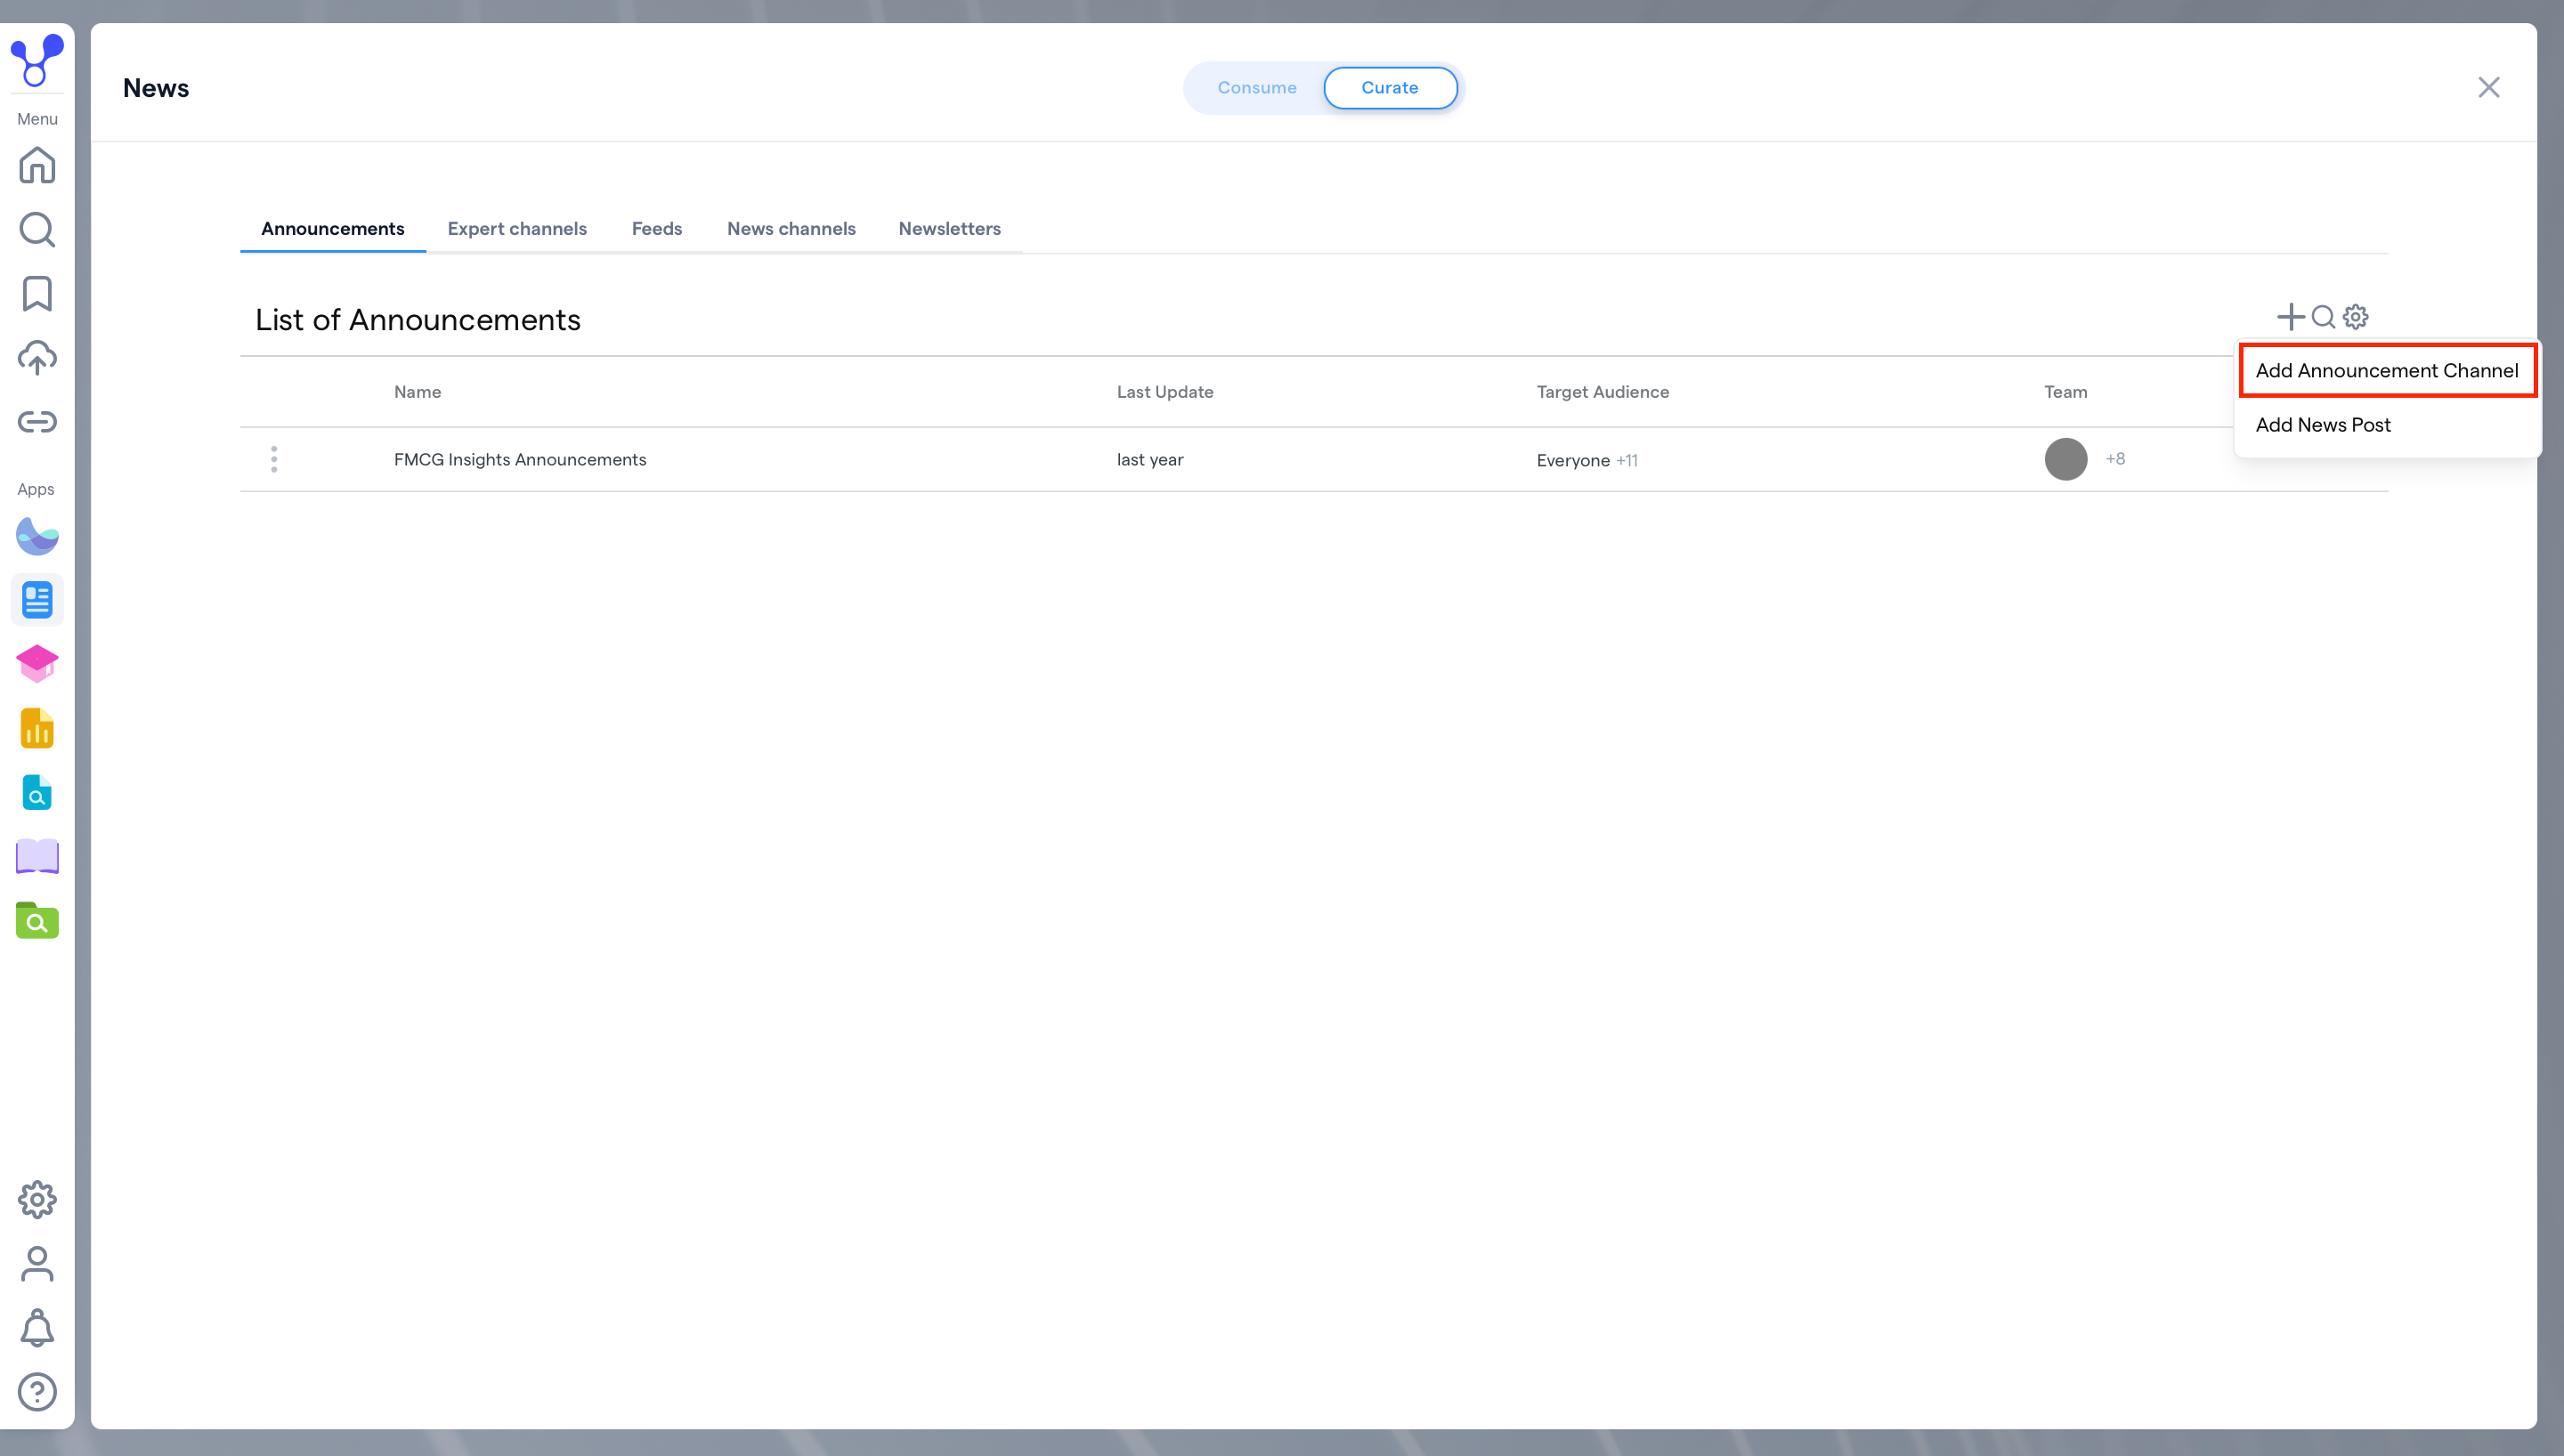Open the Settings gear in sidebar
The width and height of the screenshot is (2564, 1456).
tap(37, 1200)
